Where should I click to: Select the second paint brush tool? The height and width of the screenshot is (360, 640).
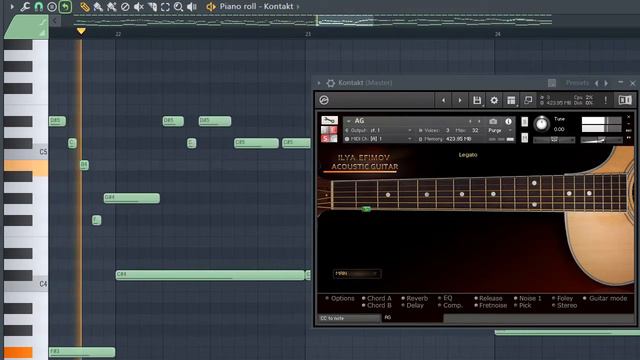point(111,7)
